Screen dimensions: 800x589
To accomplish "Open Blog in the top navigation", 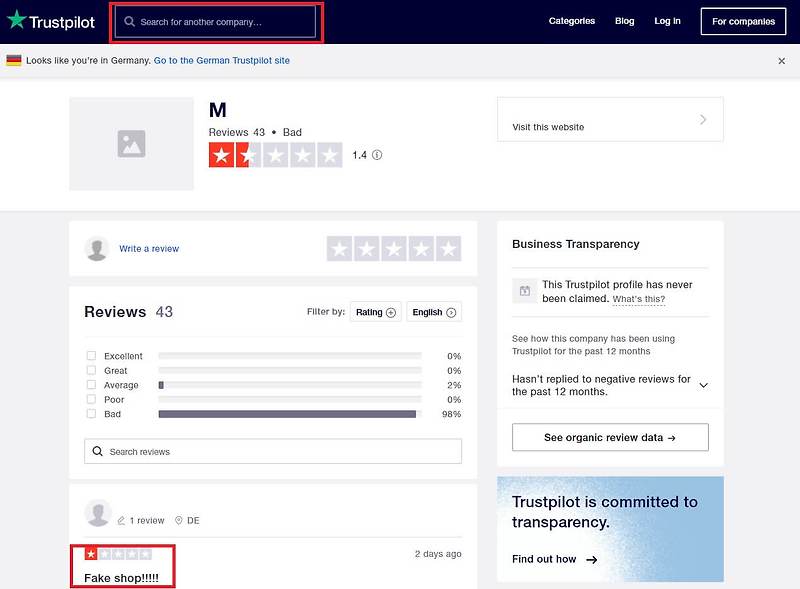I will pos(624,21).
